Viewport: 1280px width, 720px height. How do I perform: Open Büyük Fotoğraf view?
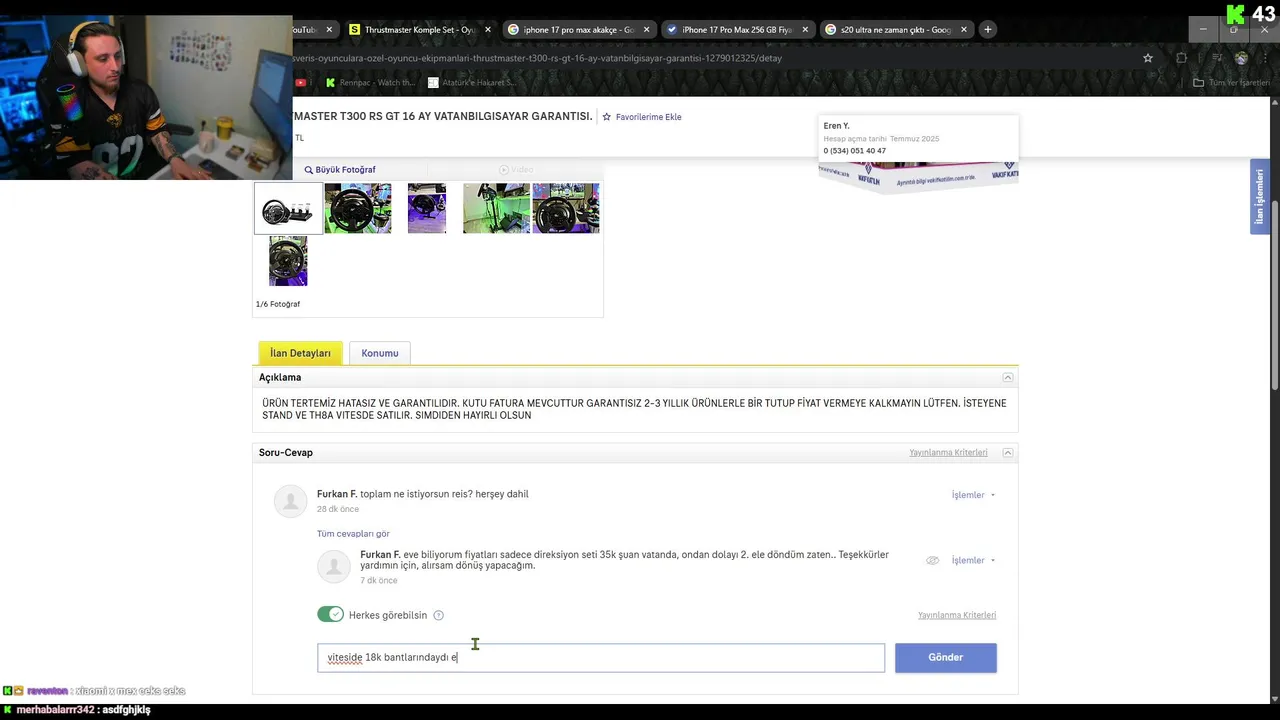(345, 170)
